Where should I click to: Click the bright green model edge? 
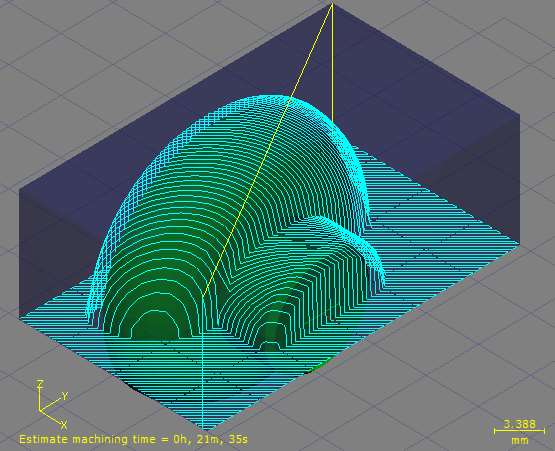321,365
